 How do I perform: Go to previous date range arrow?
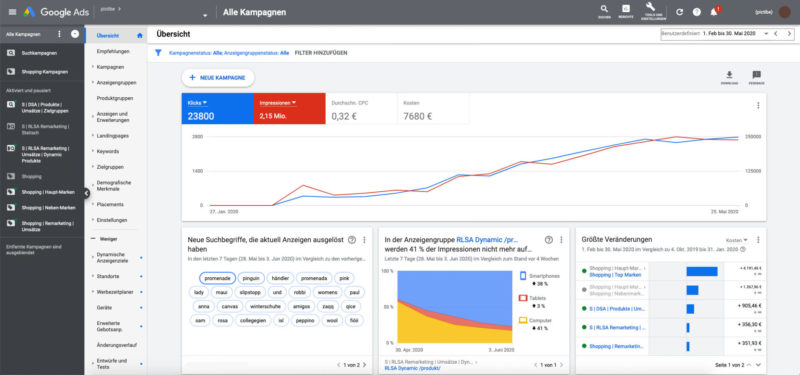775,34
